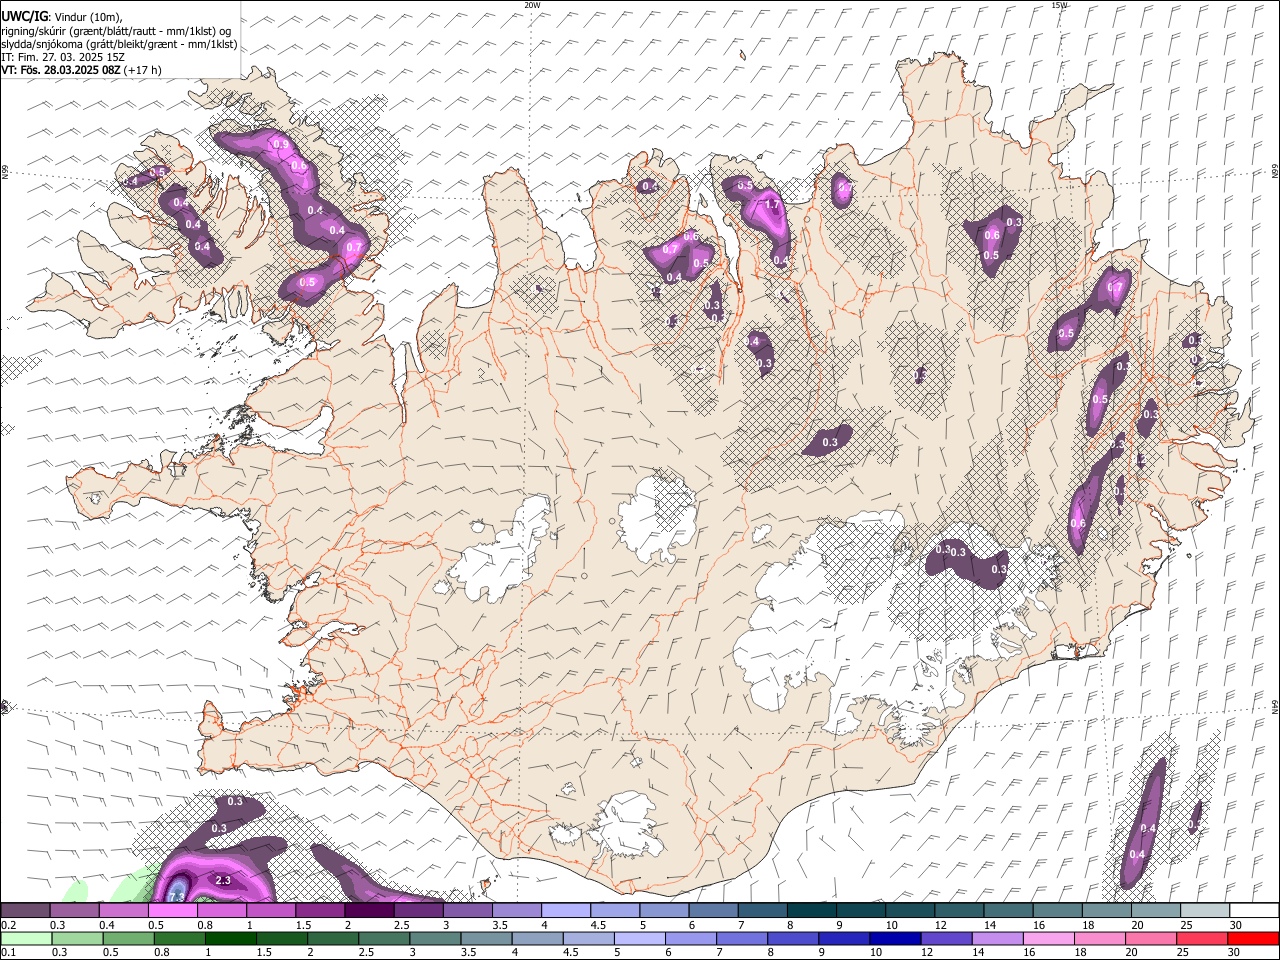Click the '15W' longitude label at top
The image size is (1280, 960).
click(1059, 5)
